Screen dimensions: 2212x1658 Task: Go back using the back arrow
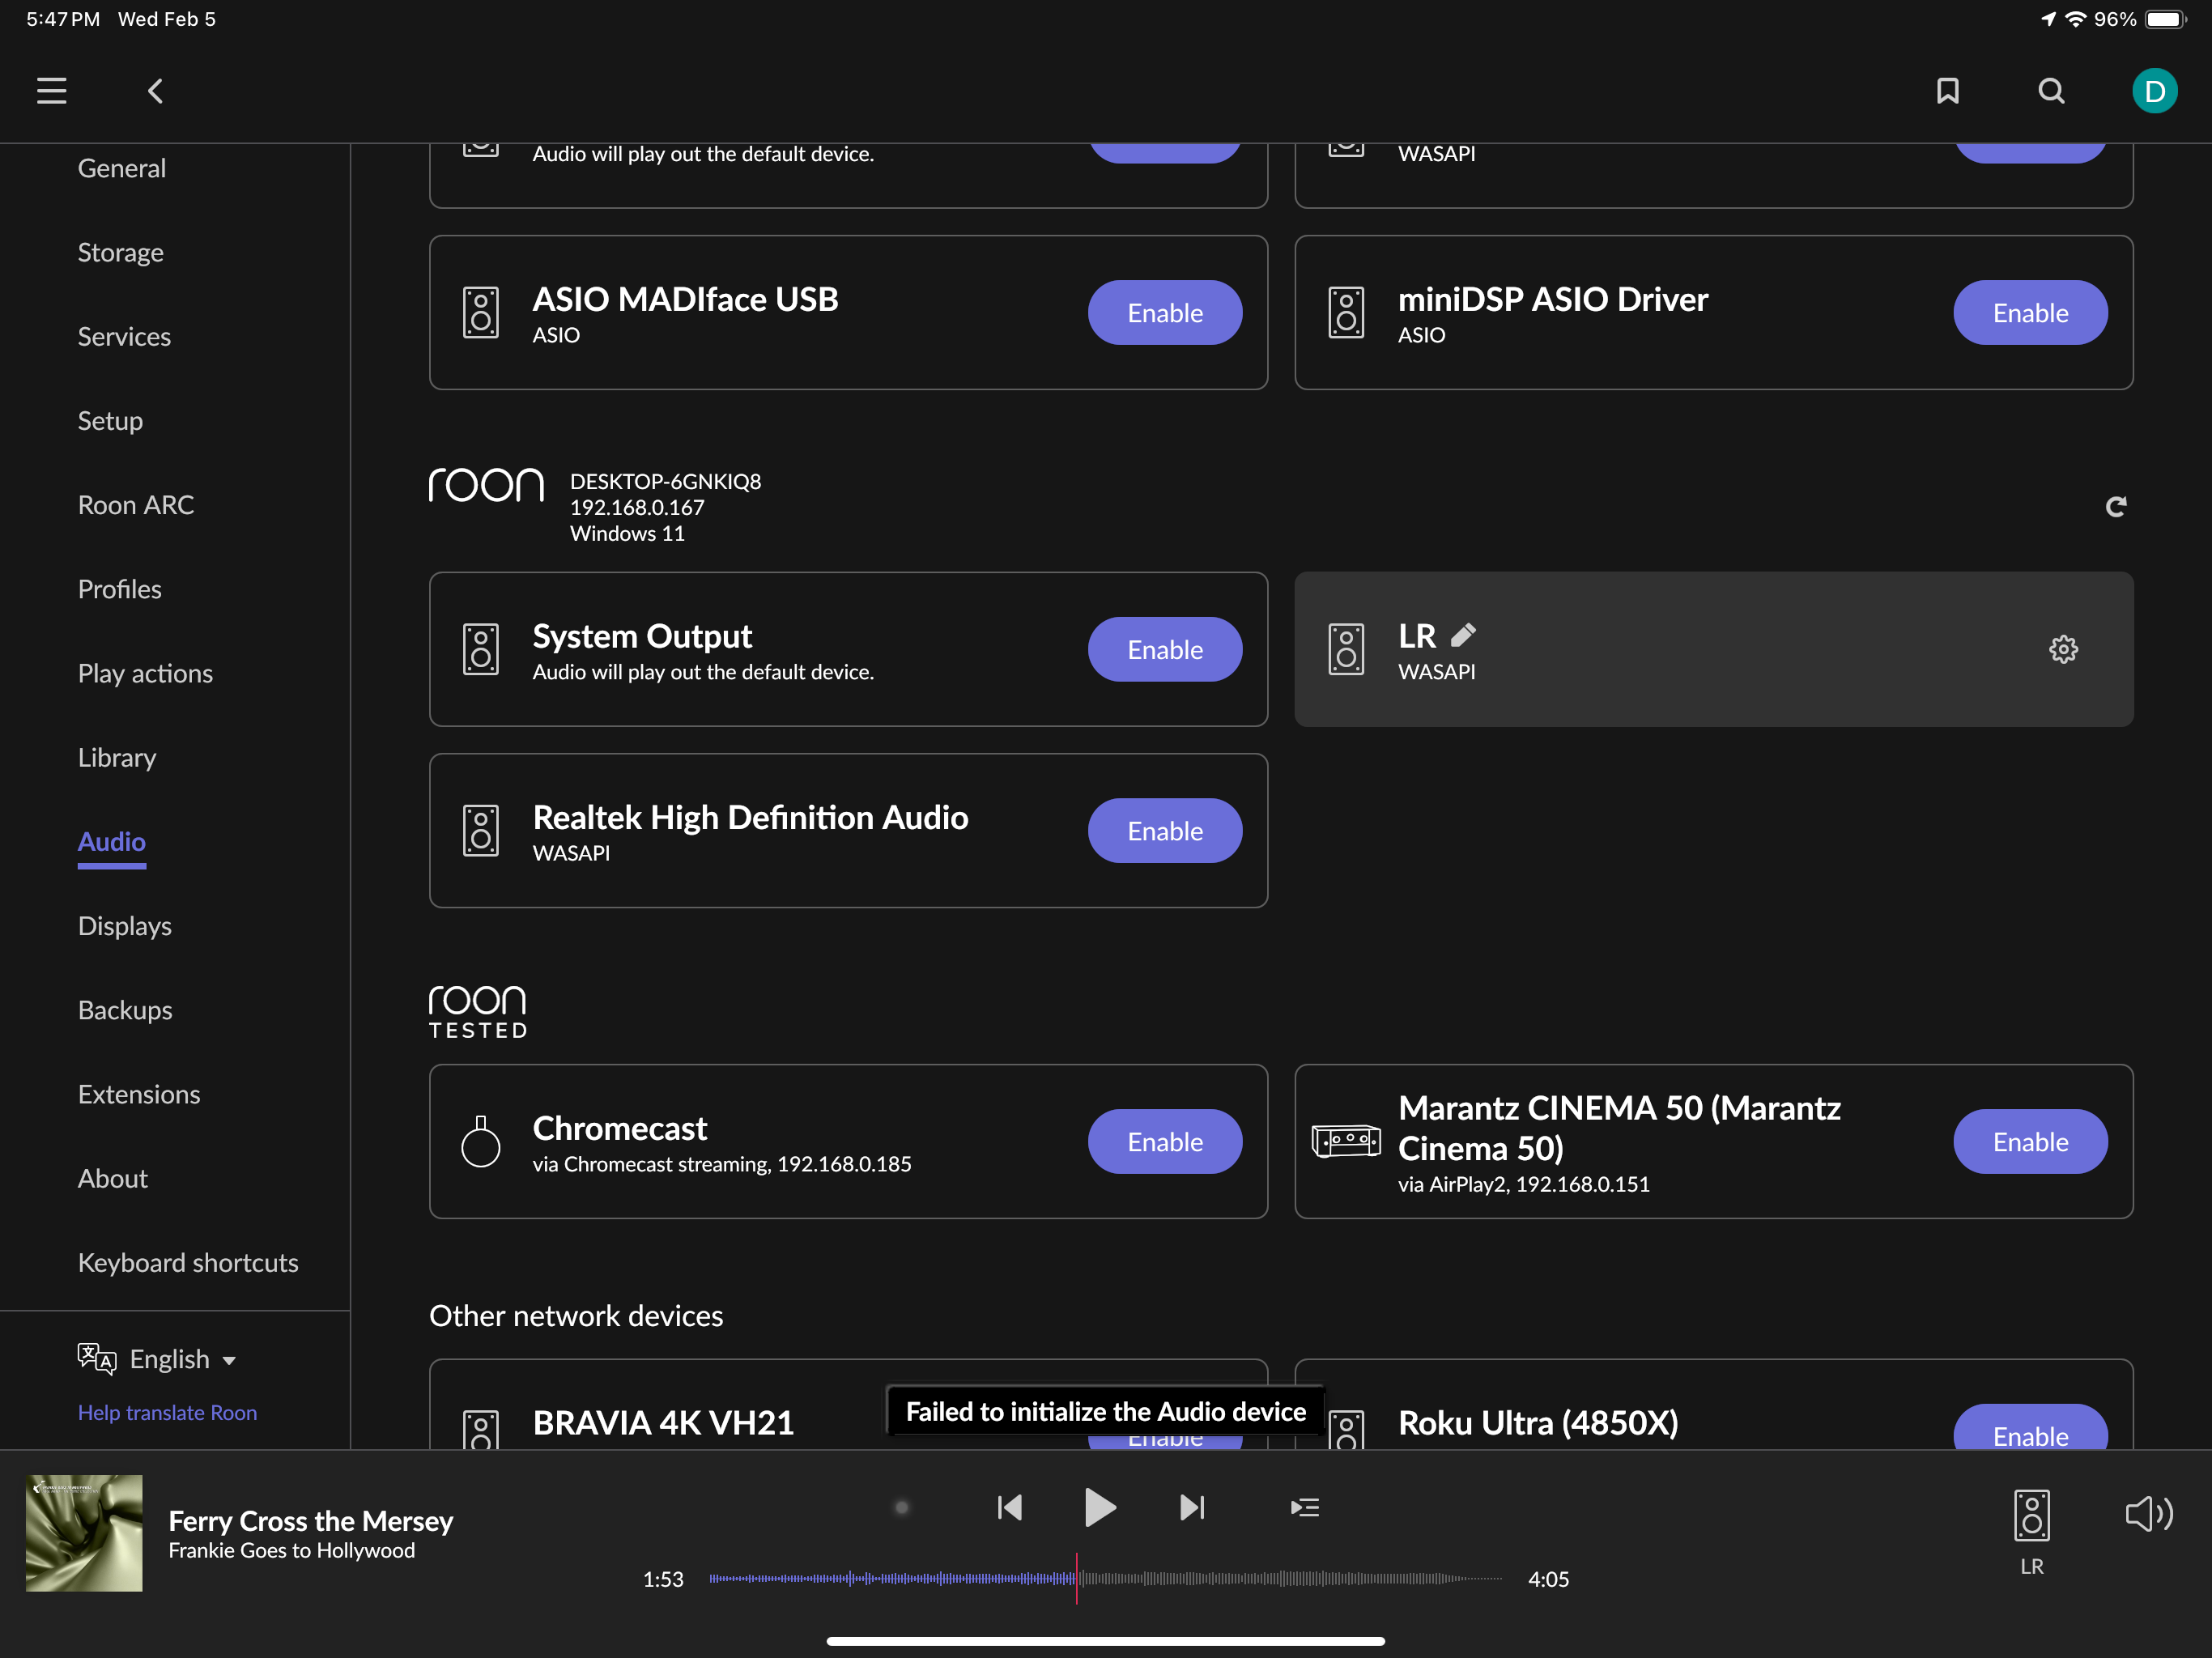pyautogui.click(x=155, y=91)
